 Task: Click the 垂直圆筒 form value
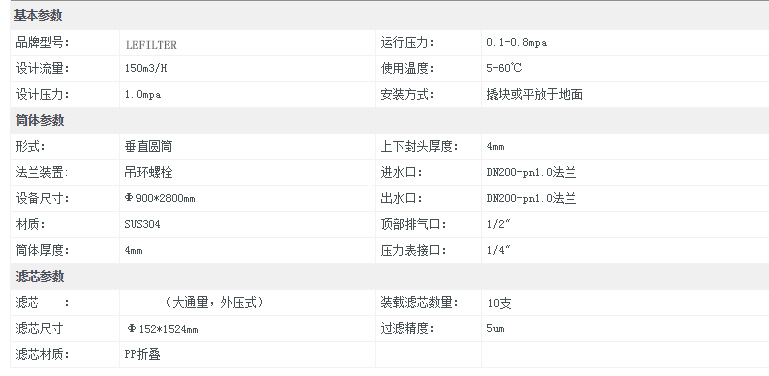click(x=149, y=147)
